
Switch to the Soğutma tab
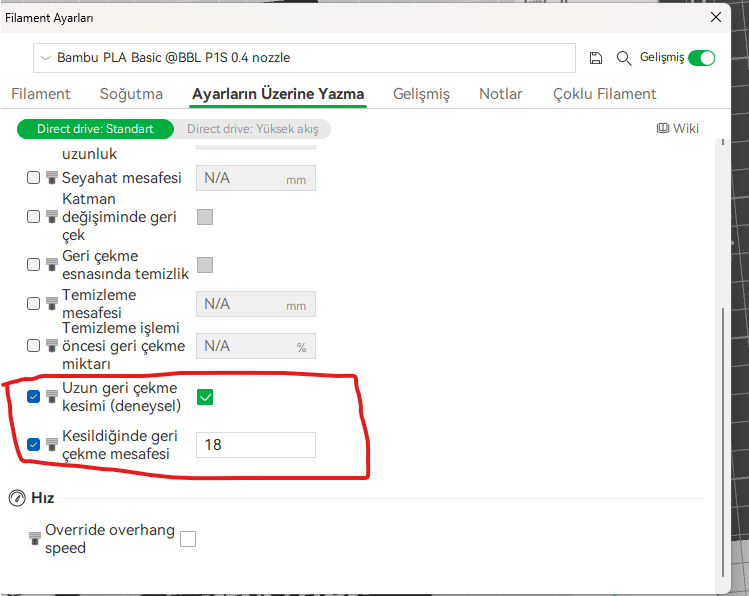pyautogui.click(x=131, y=94)
